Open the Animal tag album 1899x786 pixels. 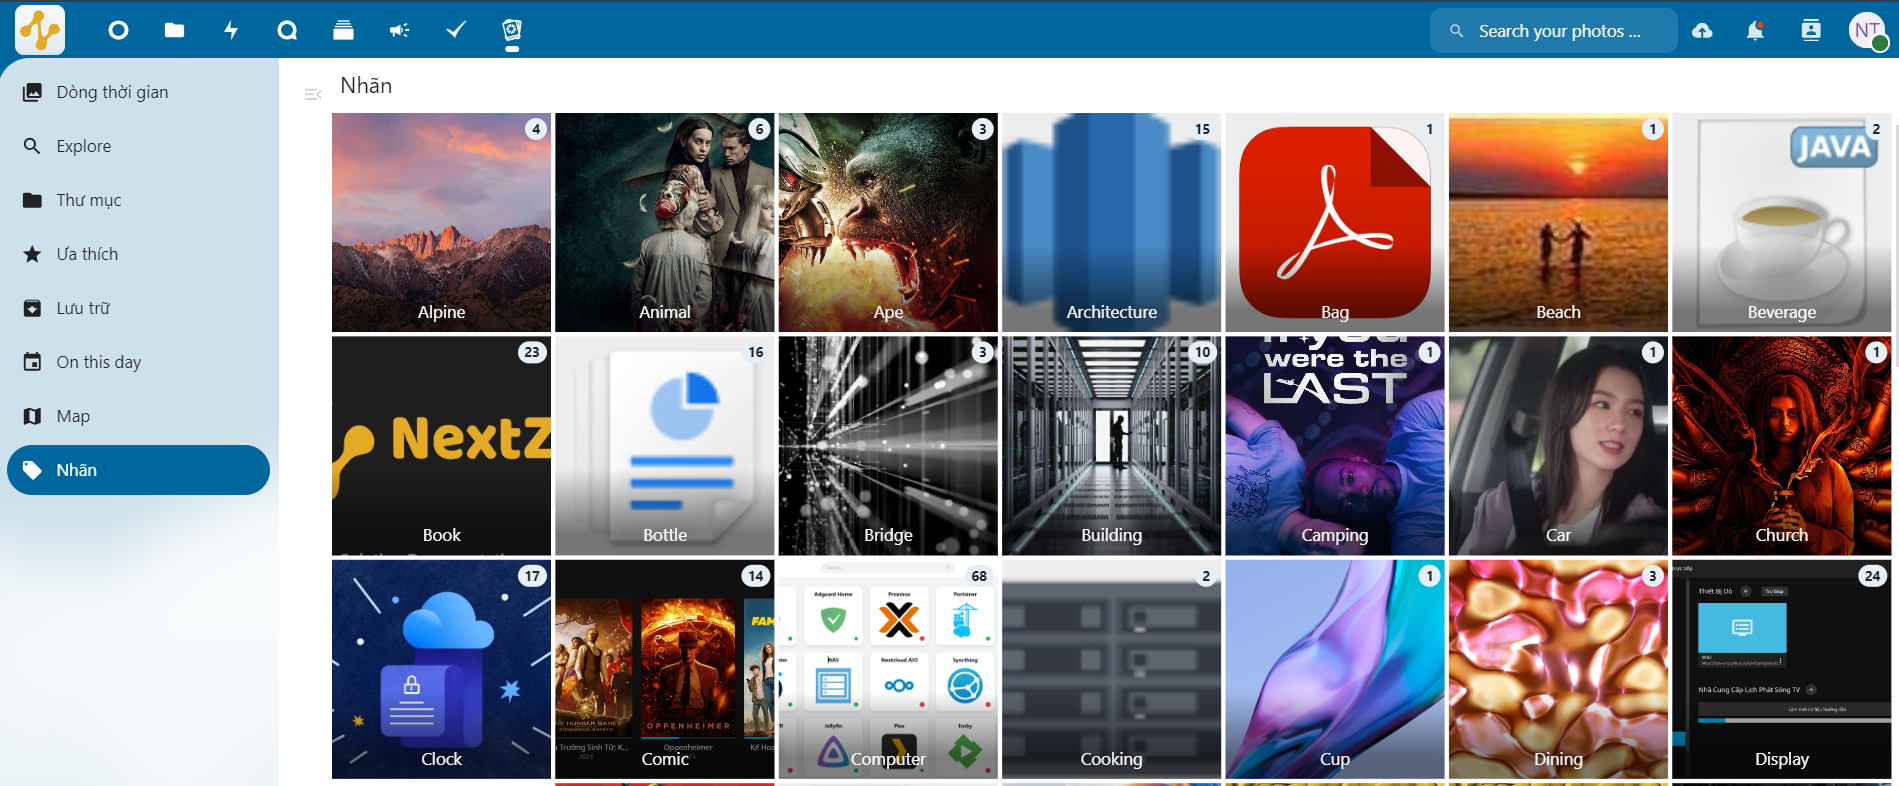pyautogui.click(x=665, y=222)
